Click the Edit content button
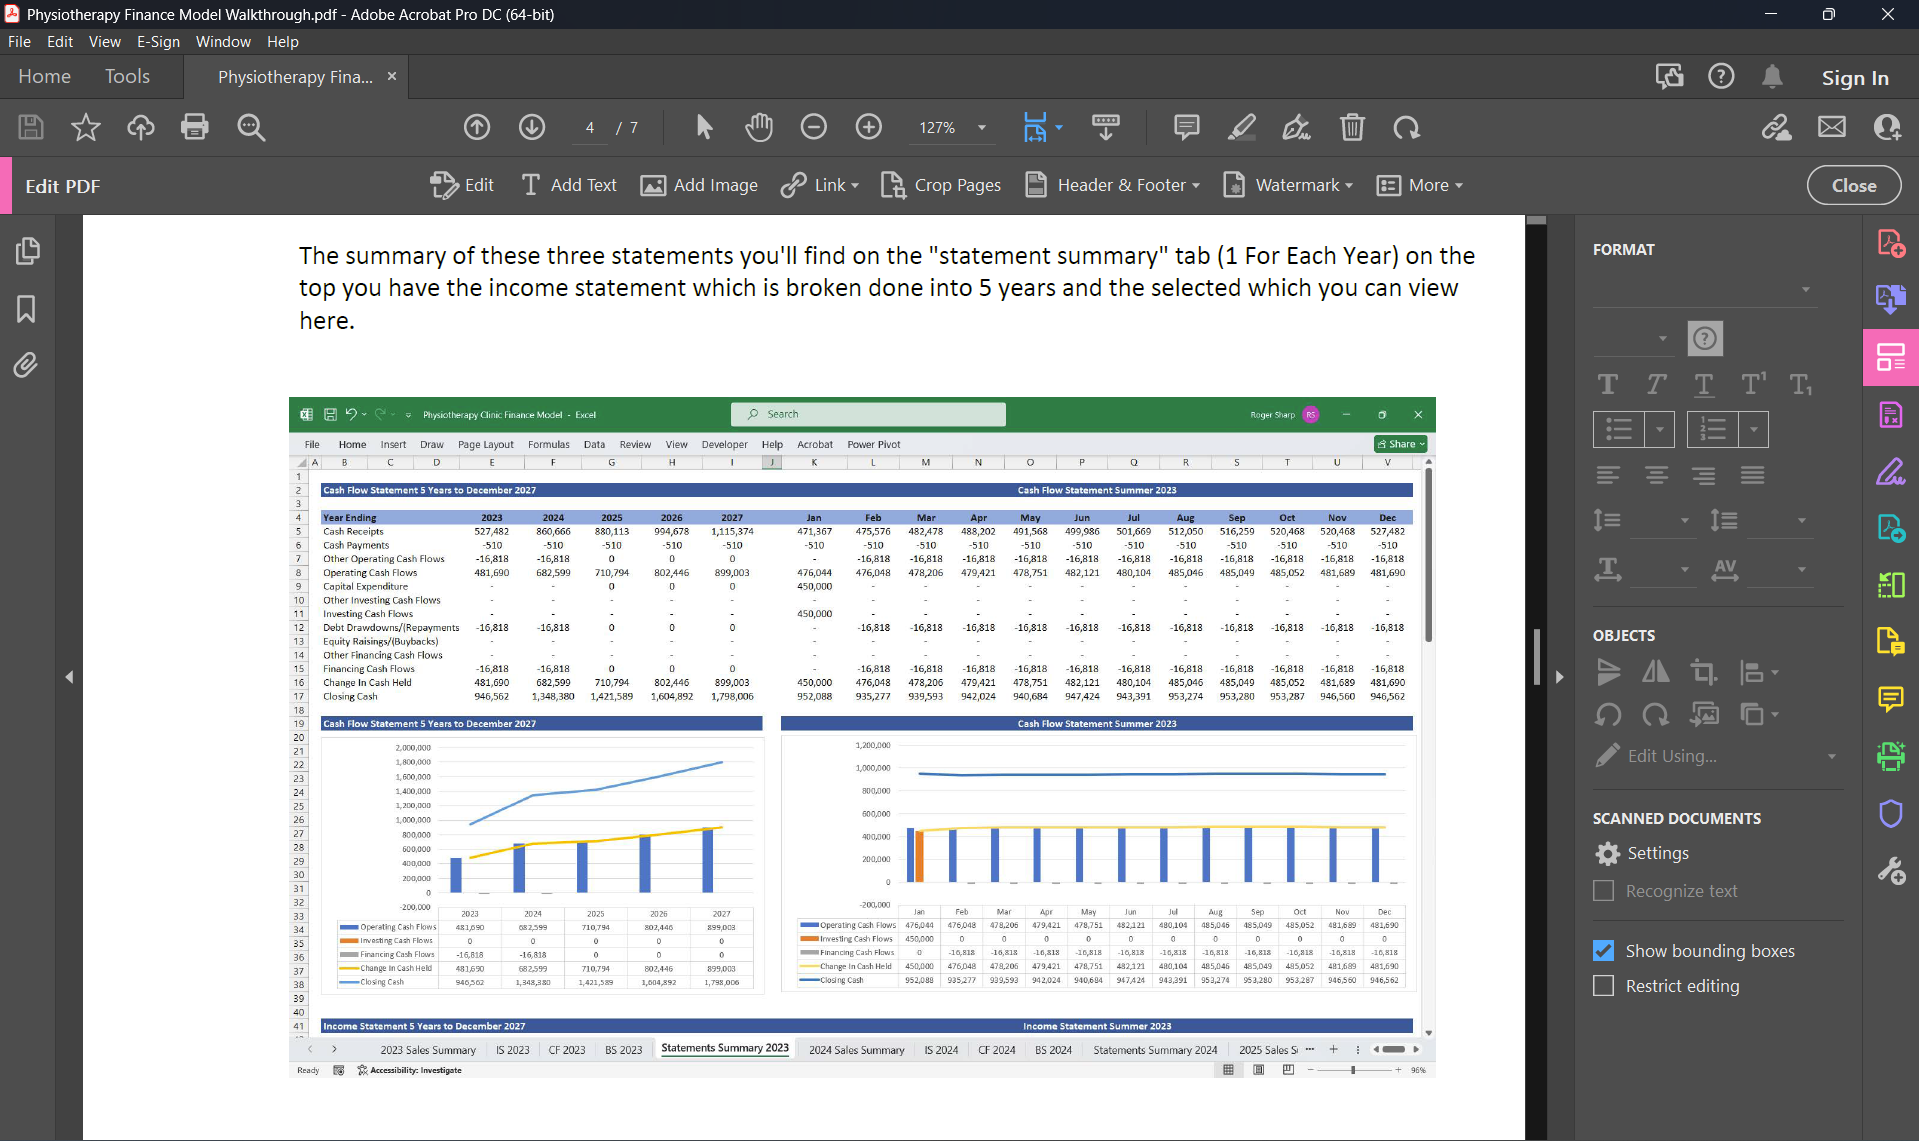This screenshot has height=1141, width=1919. (462, 185)
